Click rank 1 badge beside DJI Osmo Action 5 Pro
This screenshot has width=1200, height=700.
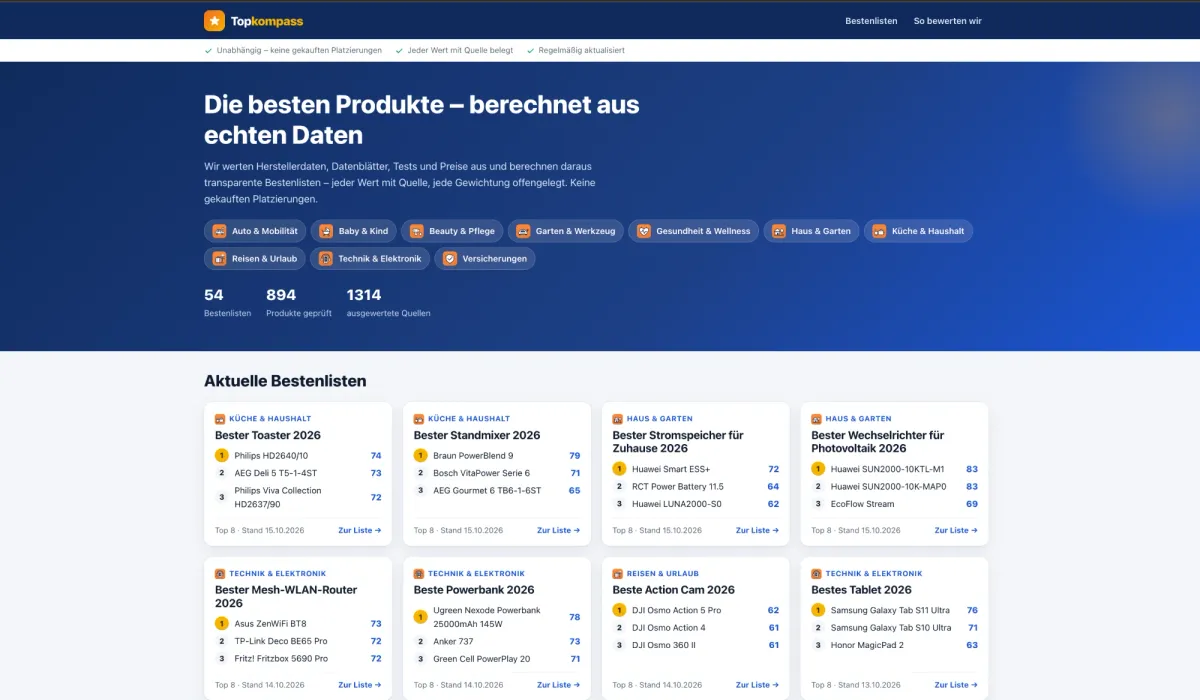pyautogui.click(x=619, y=610)
